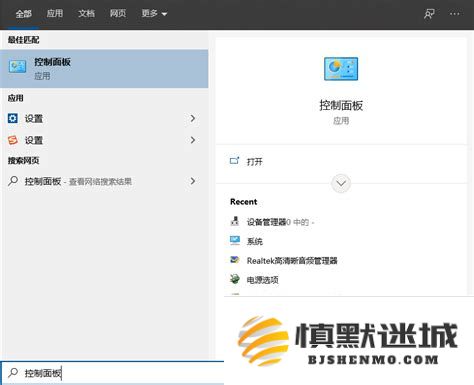Open the Sogou 设置 app result
474x385 pixels.
coord(104,140)
